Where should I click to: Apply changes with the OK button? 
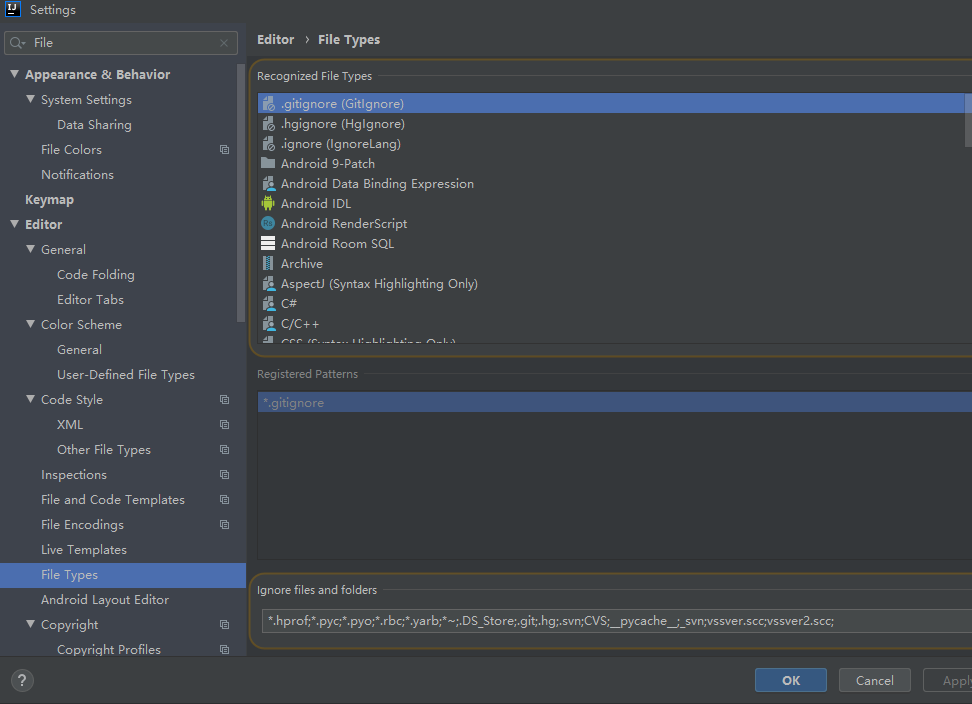pos(790,680)
